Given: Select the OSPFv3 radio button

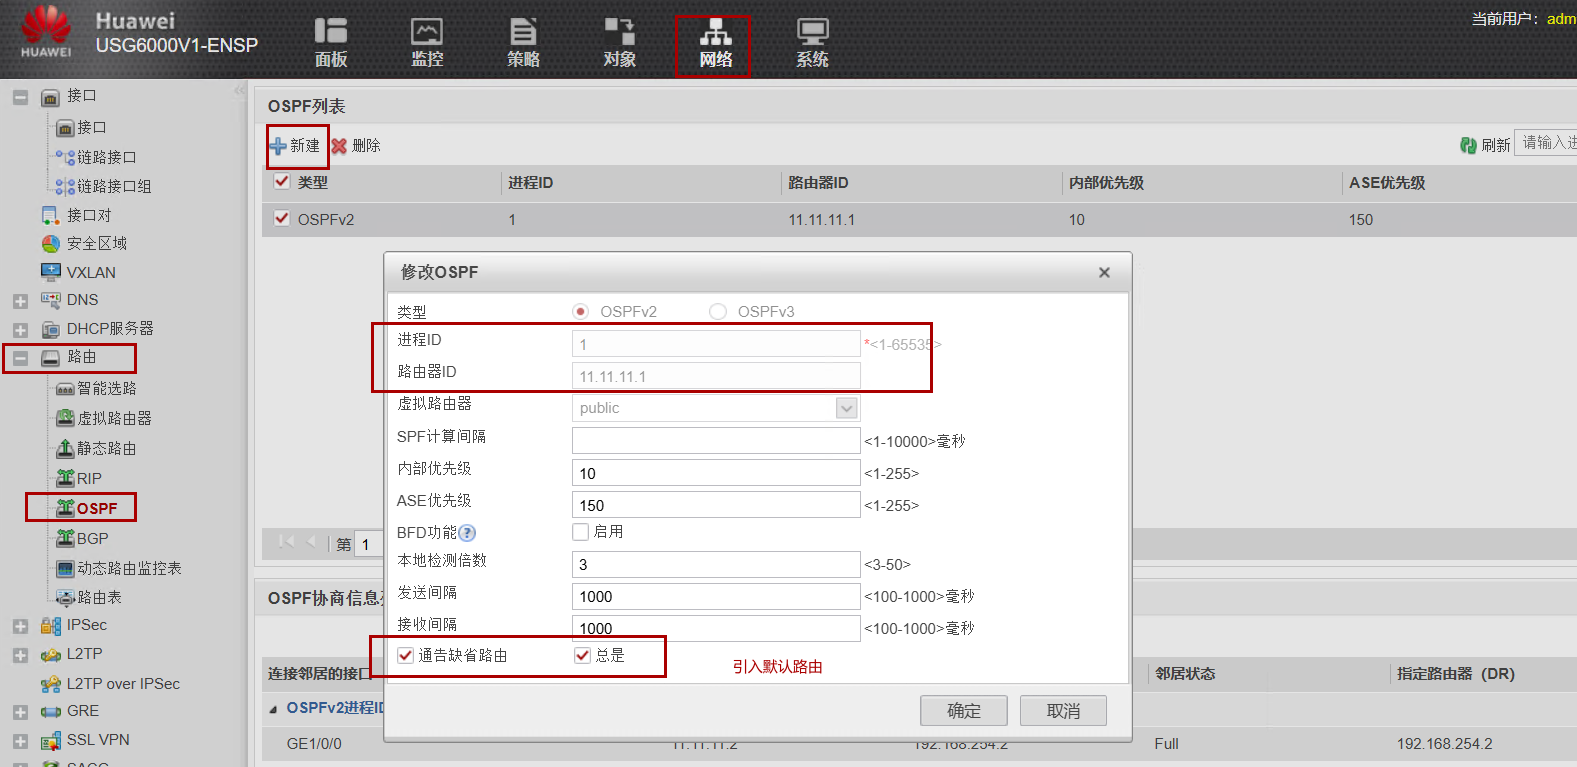Looking at the screenshot, I should click(x=718, y=312).
